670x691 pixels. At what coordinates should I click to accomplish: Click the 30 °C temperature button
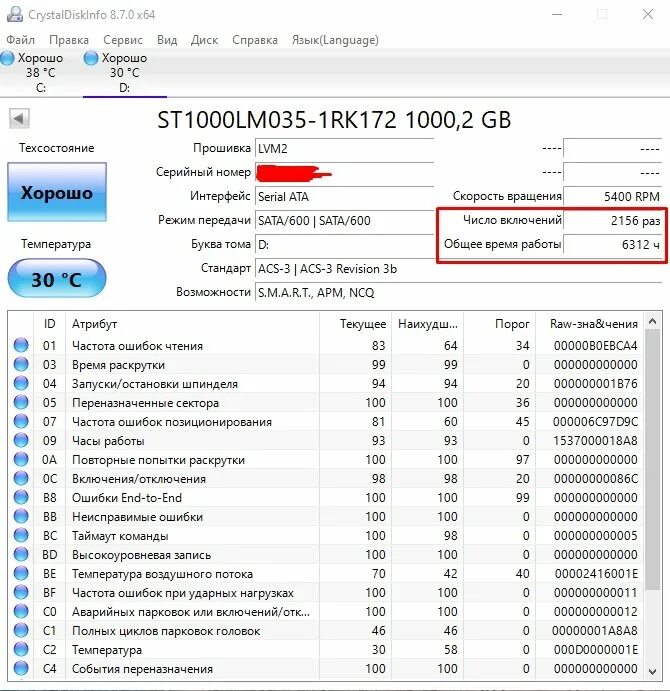coord(57,279)
